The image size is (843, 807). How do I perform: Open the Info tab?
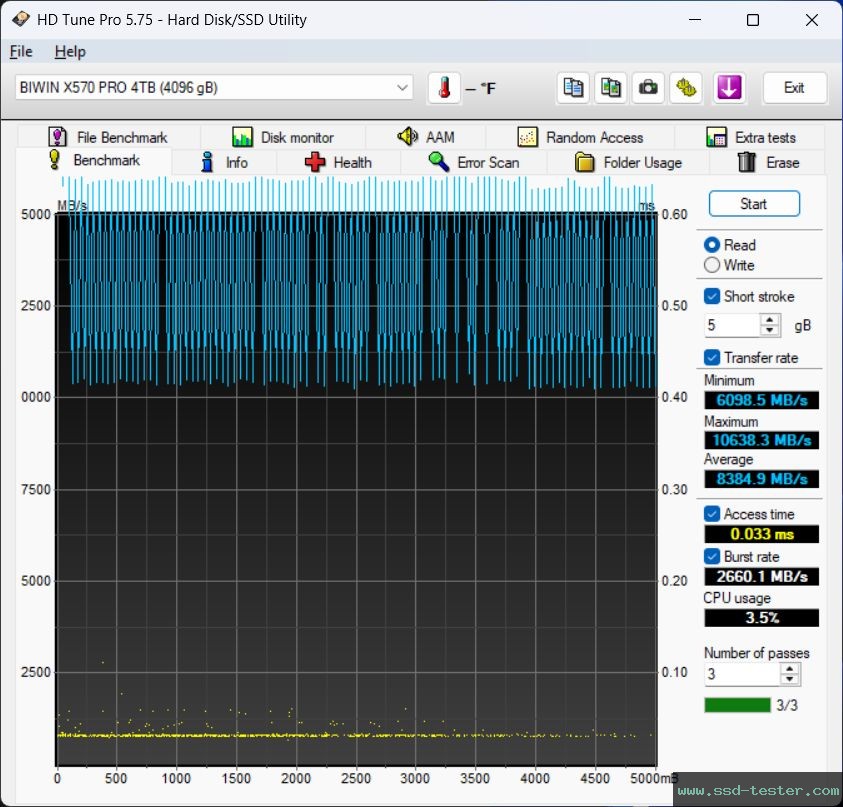point(224,162)
